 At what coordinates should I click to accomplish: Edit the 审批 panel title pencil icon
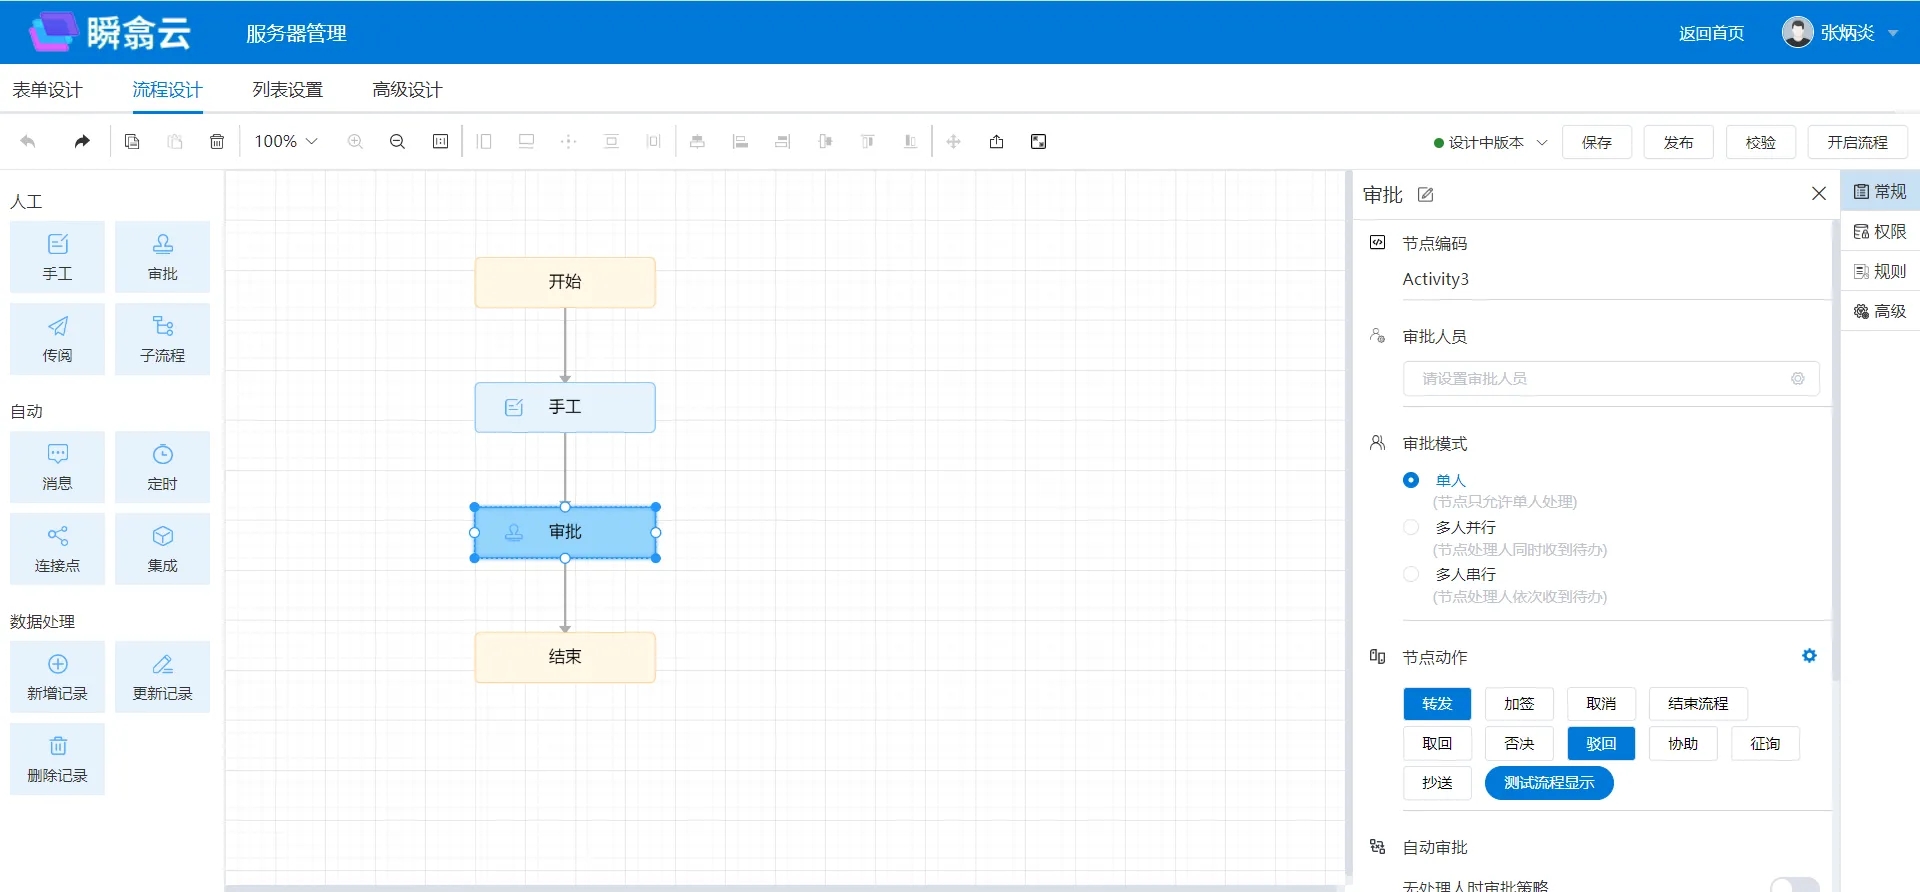[1426, 195]
